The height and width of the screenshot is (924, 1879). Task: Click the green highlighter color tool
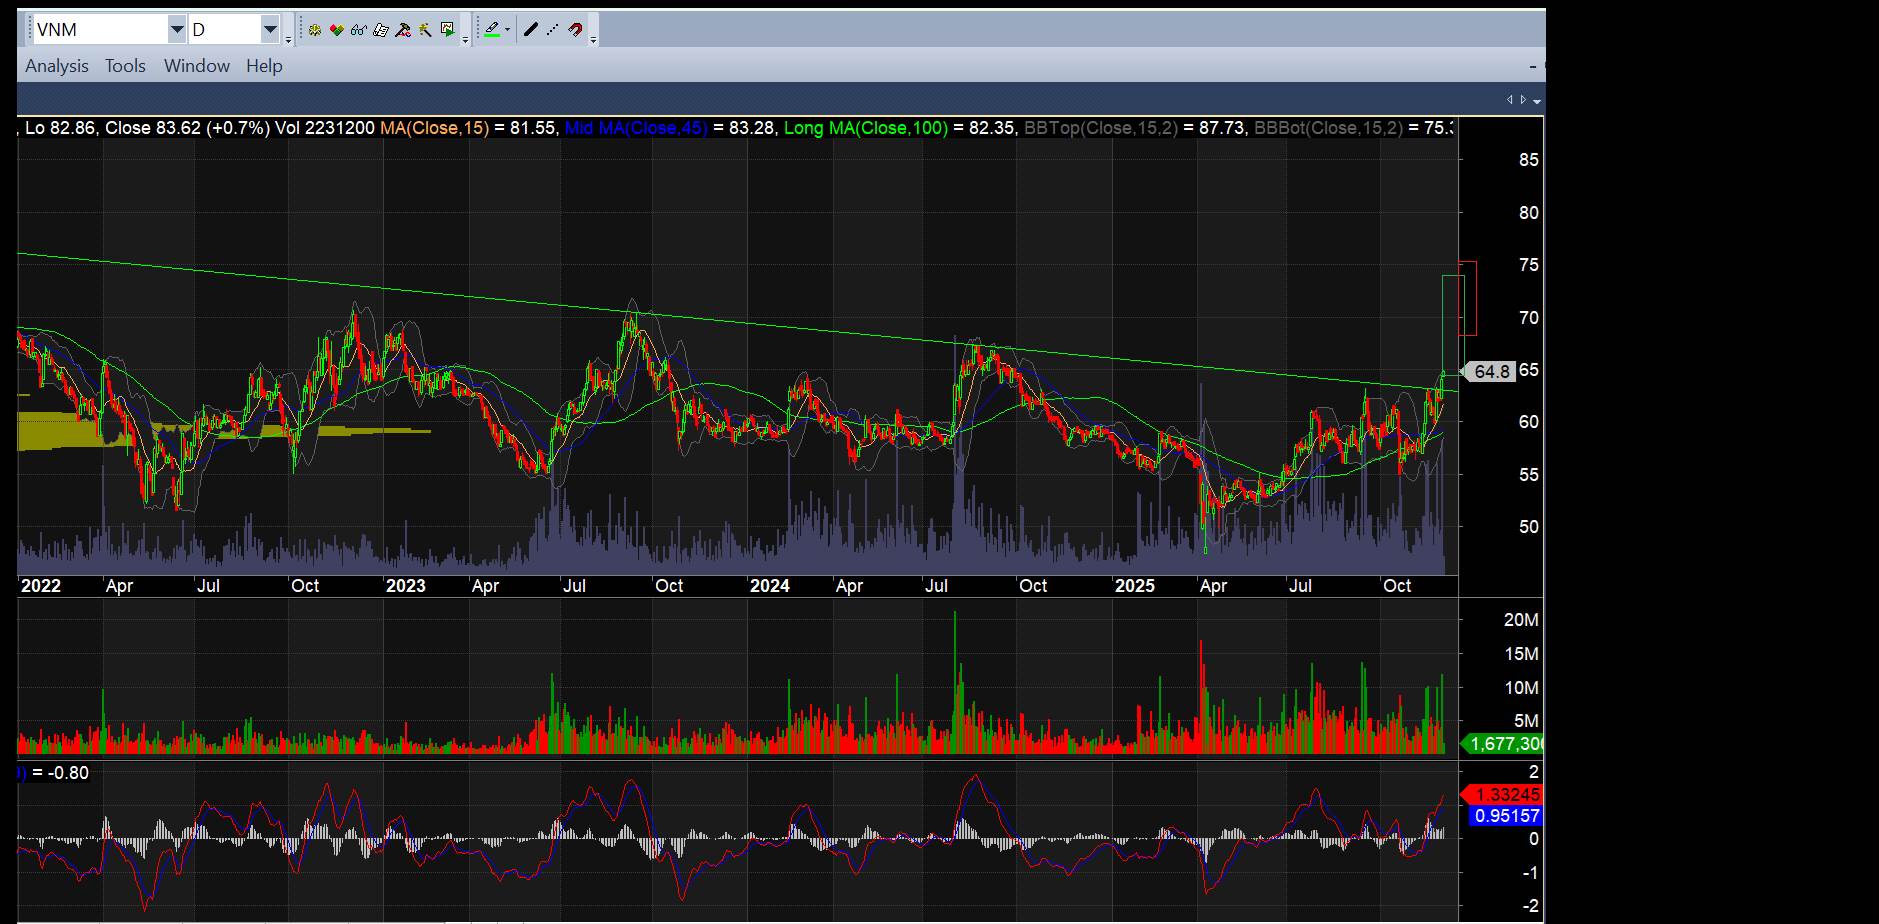coord(492,30)
